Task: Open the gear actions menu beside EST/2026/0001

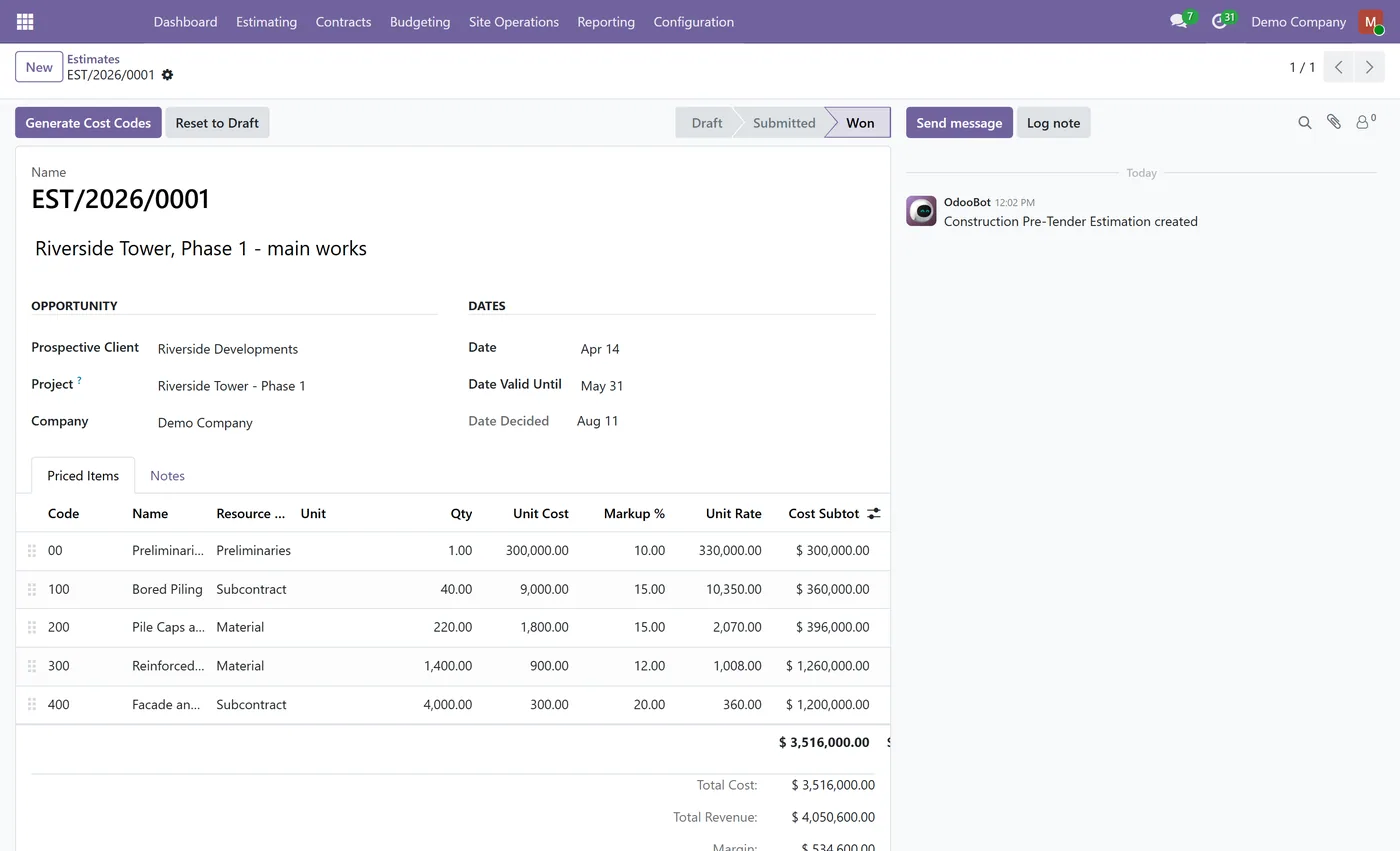Action: click(167, 75)
